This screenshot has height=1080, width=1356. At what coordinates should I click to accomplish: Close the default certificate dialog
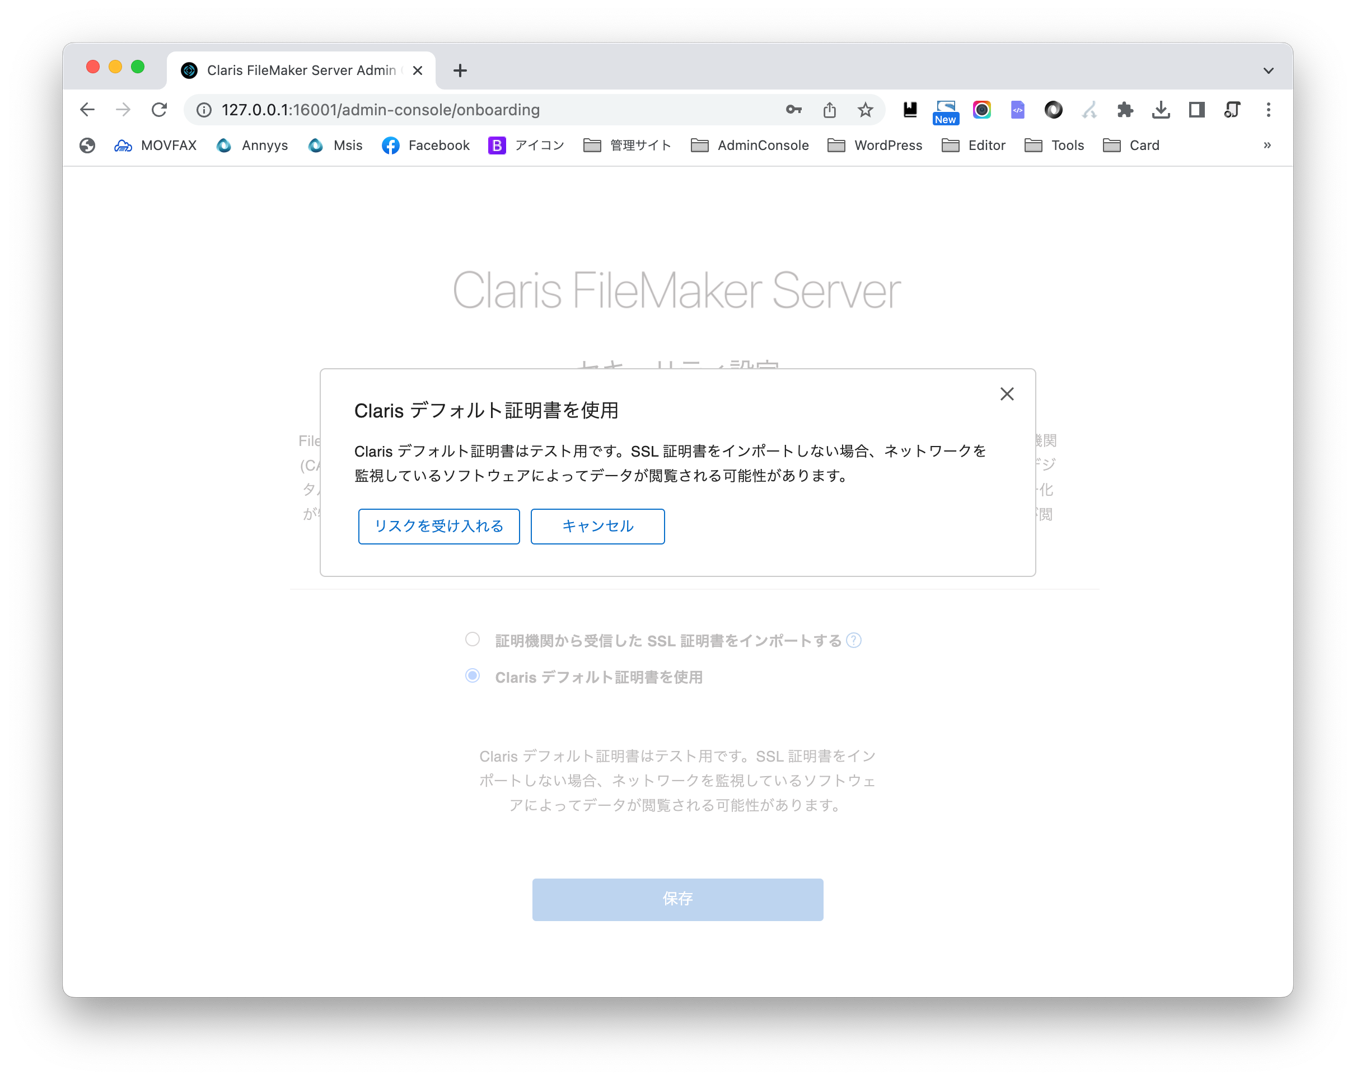click(1007, 394)
